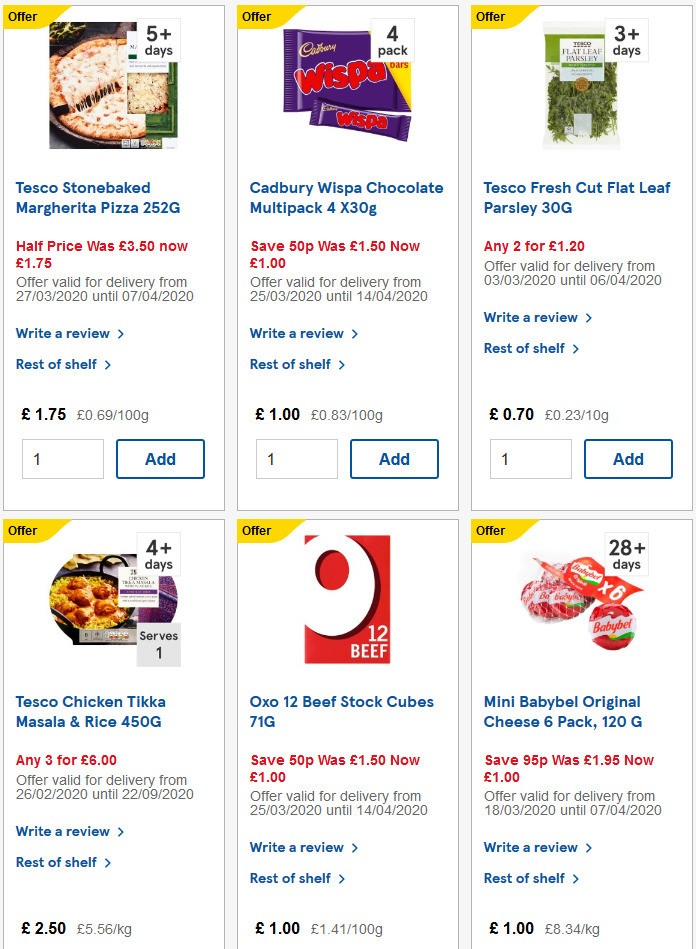This screenshot has height=949, width=696.
Task: Write a review for Mini Babybel cheese
Action: click(531, 847)
